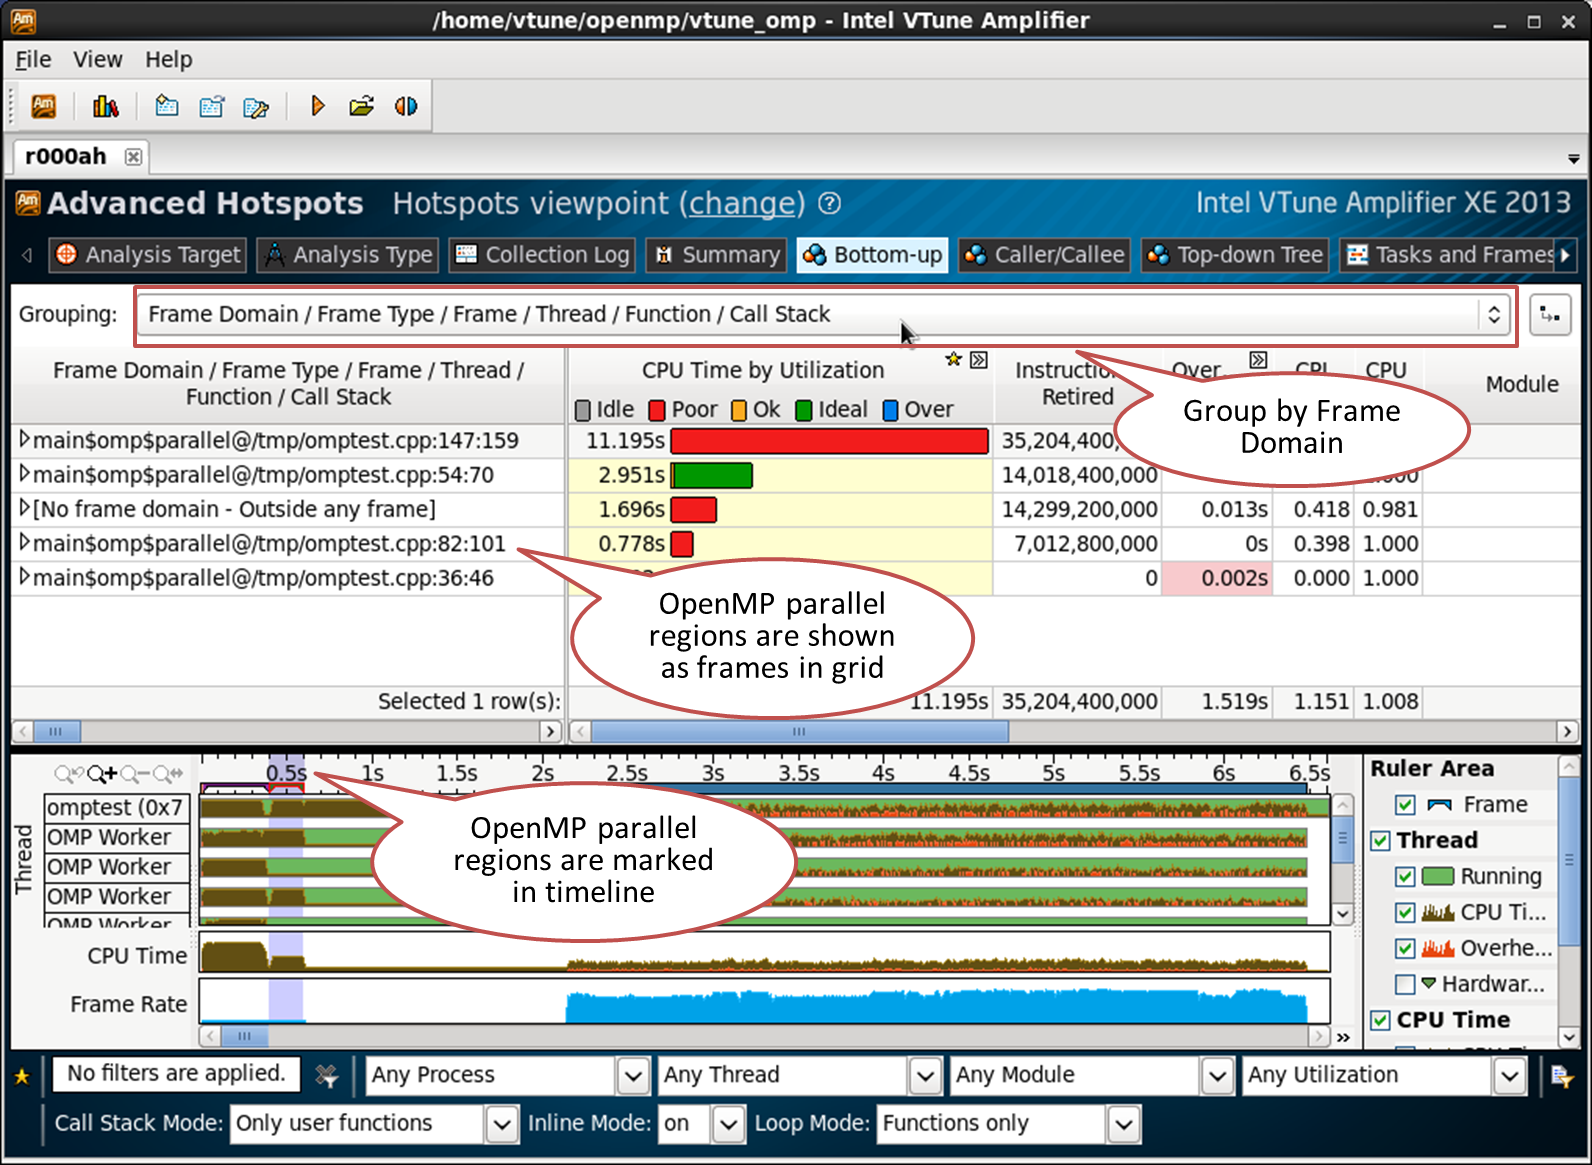Switch to the Summary tab
The image size is (1592, 1165).
[716, 255]
